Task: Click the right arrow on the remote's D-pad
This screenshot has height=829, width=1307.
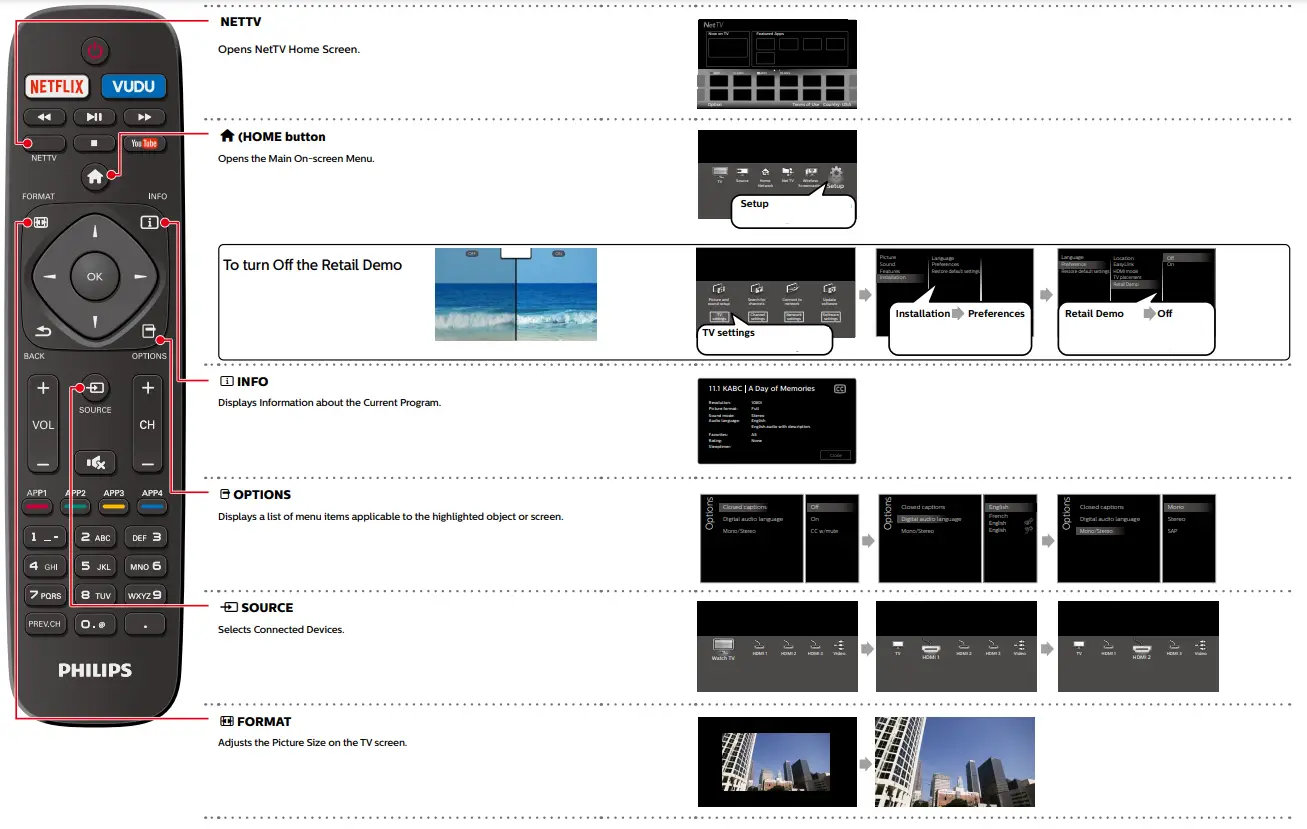Action: click(140, 277)
